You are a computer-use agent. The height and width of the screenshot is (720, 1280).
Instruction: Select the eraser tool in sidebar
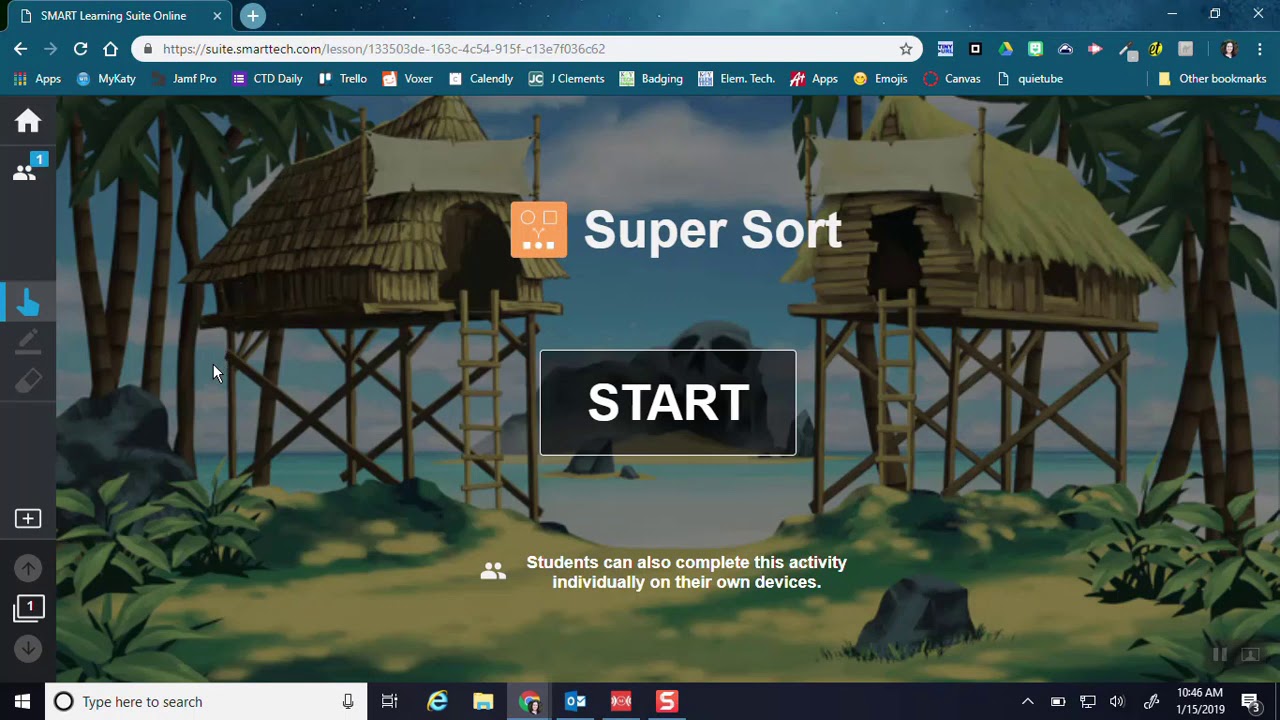click(28, 381)
